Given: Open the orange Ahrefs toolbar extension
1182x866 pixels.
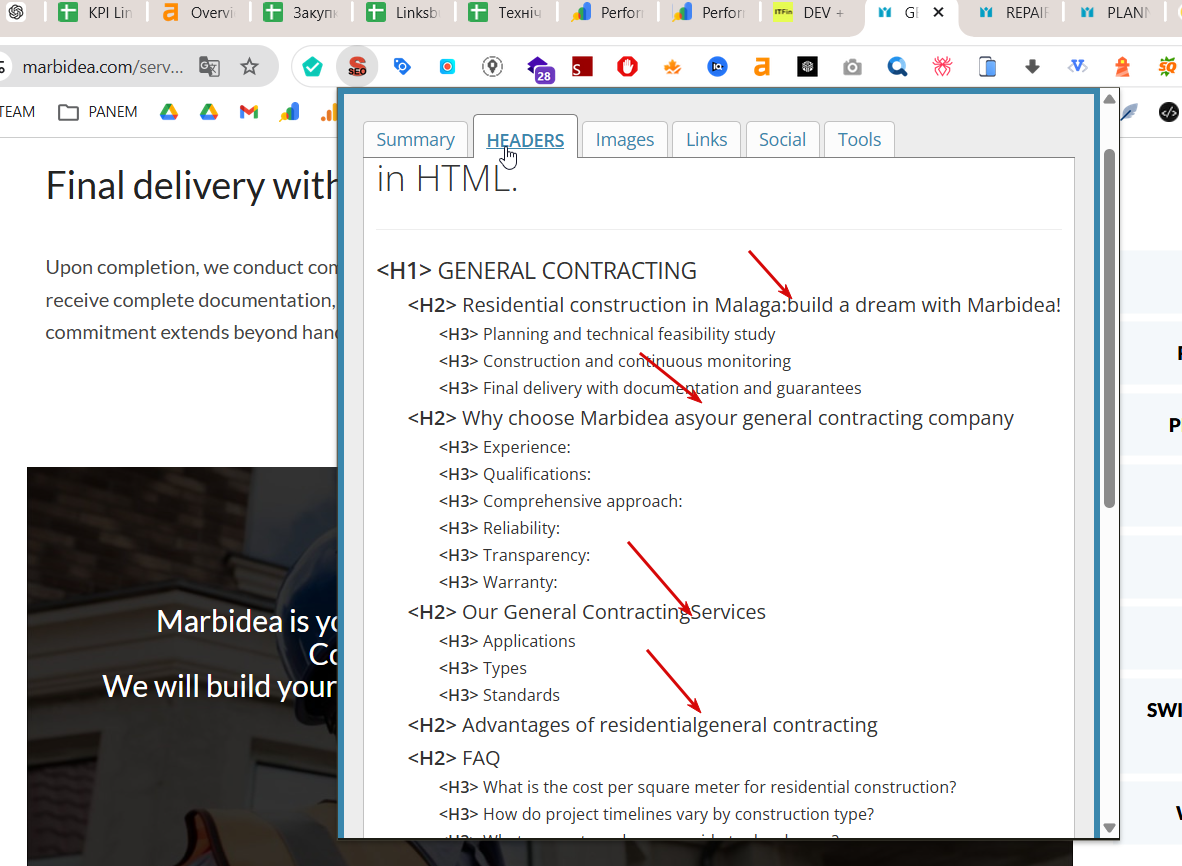Looking at the screenshot, I should (x=762, y=67).
